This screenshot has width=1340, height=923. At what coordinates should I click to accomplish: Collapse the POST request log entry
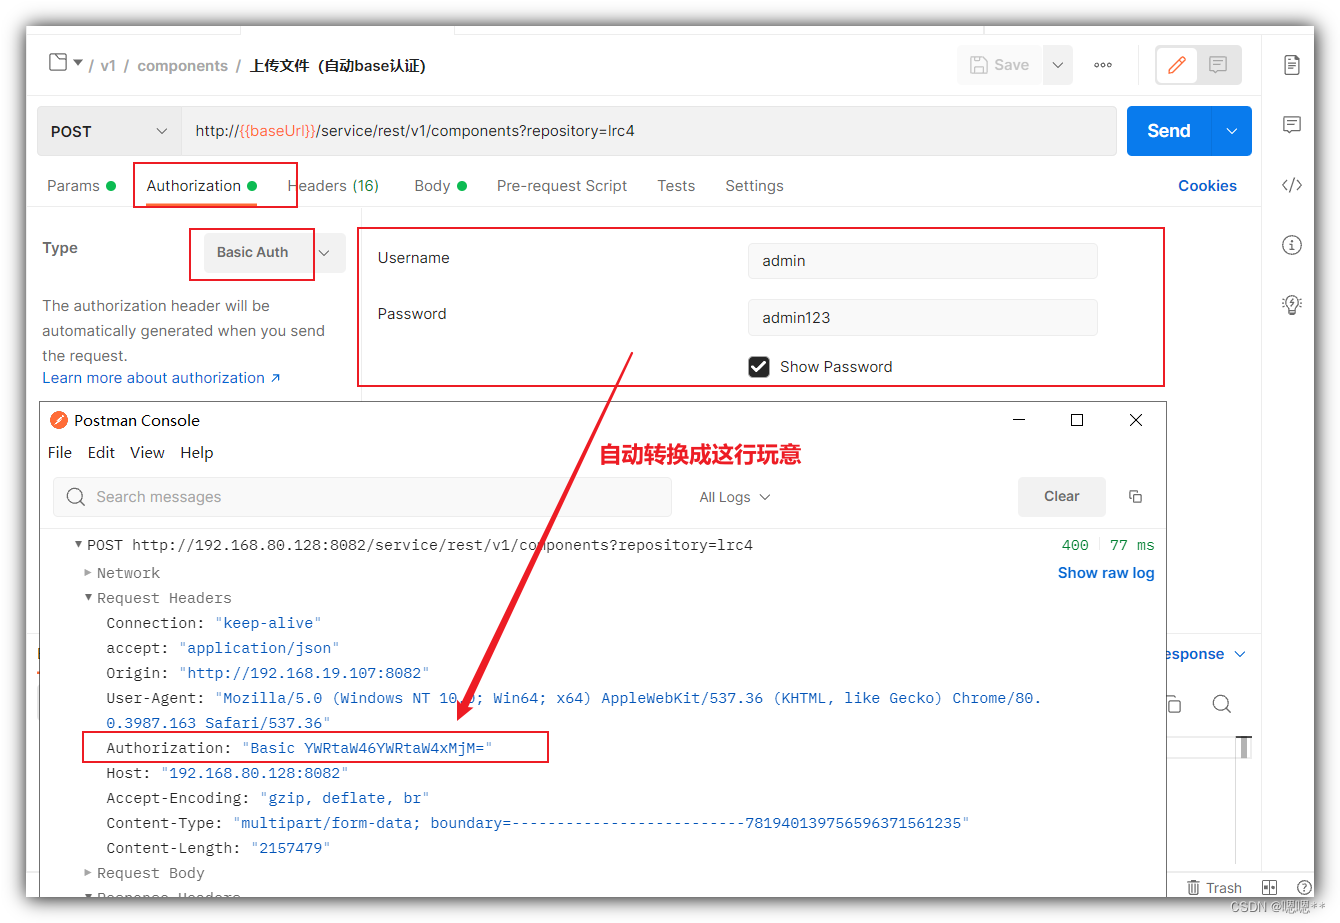pyautogui.click(x=78, y=545)
